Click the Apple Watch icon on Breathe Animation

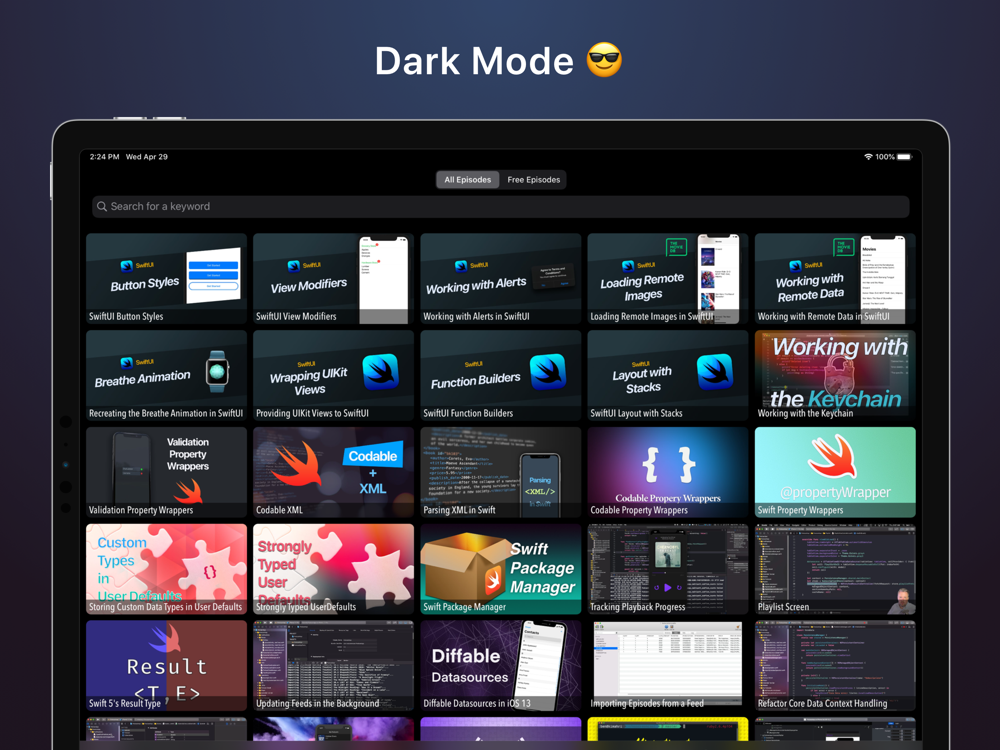point(217,371)
